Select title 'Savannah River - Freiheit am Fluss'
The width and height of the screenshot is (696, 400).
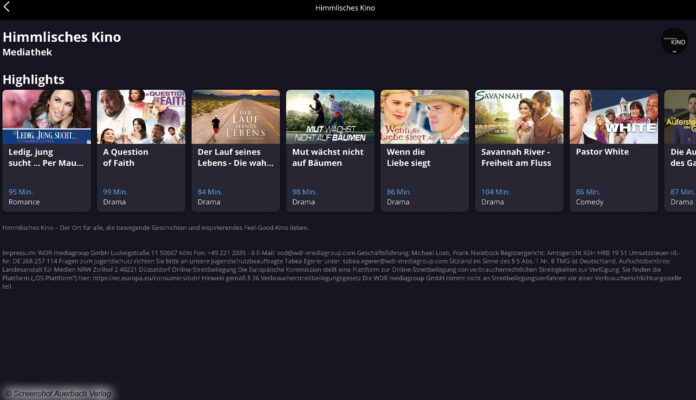(516, 157)
